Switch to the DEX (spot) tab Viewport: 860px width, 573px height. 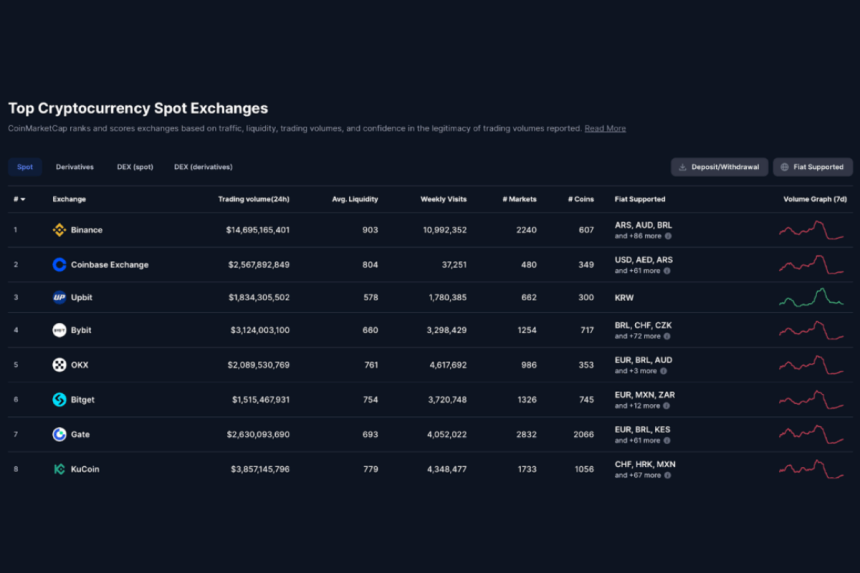[x=135, y=167]
